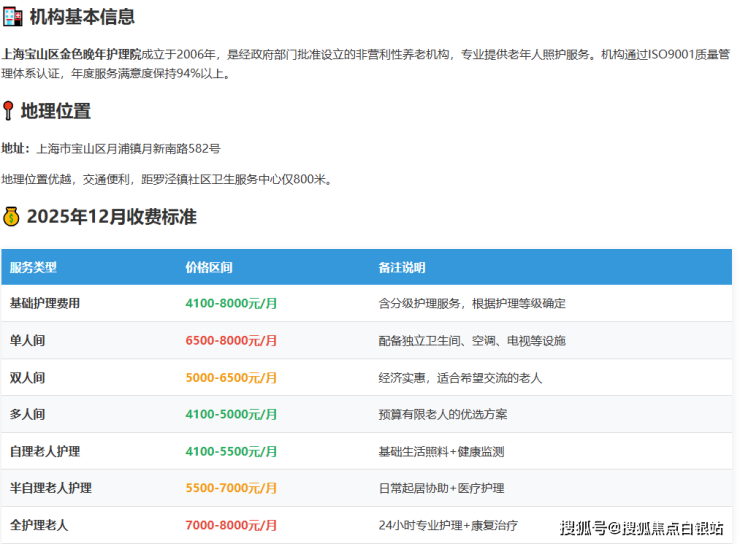Click the institution info icon beside 机构基本信息
The width and height of the screenshot is (740, 544).
[13, 17]
